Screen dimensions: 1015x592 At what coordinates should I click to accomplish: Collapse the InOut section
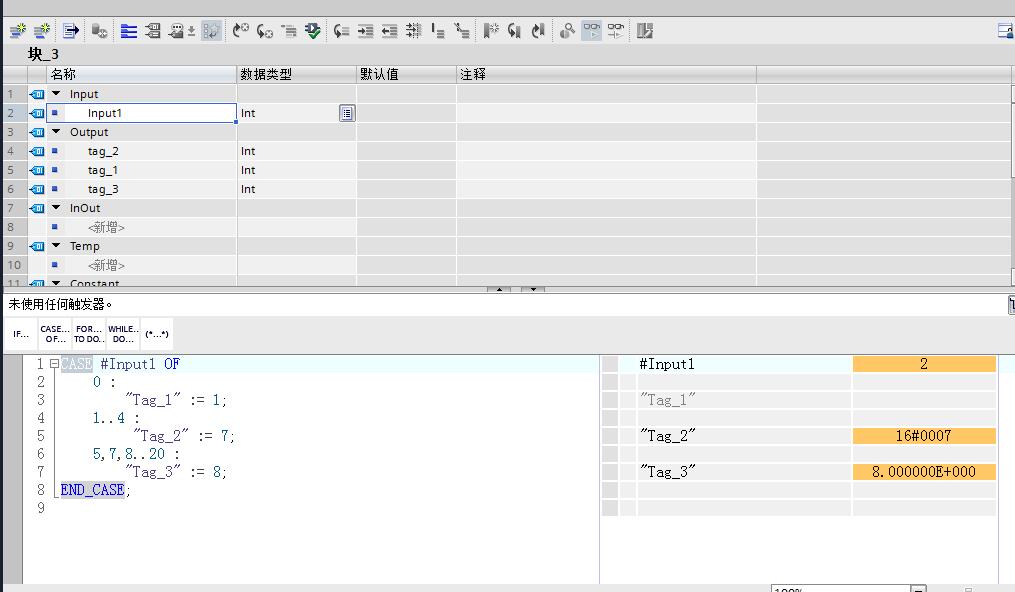click(56, 208)
